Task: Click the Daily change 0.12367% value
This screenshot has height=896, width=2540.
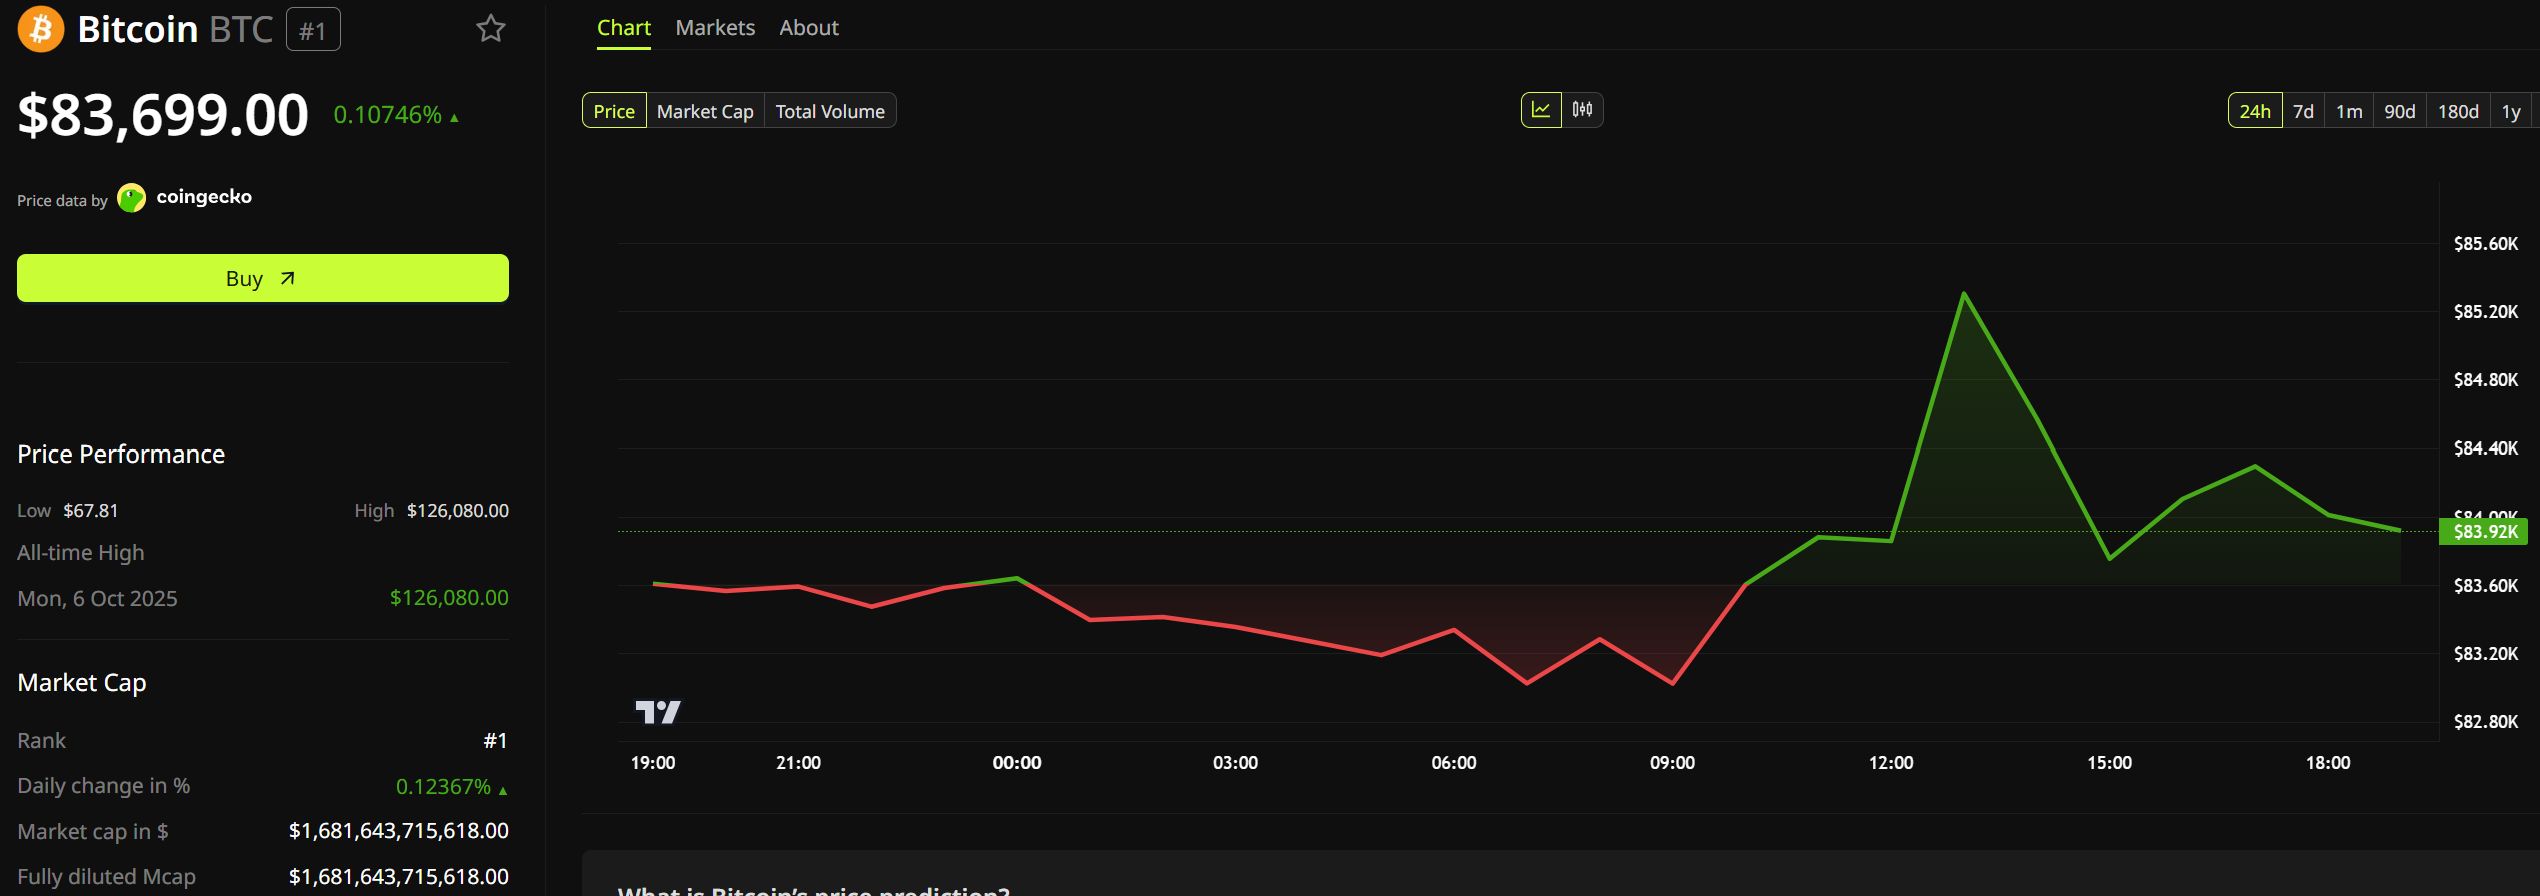Action: pos(443,787)
